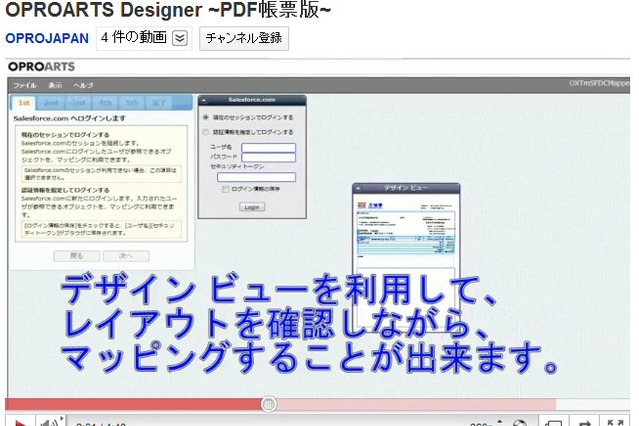Open the 360p quality selector
Image resolution: width=639 pixels, height=426 pixels.
[x=485, y=424]
